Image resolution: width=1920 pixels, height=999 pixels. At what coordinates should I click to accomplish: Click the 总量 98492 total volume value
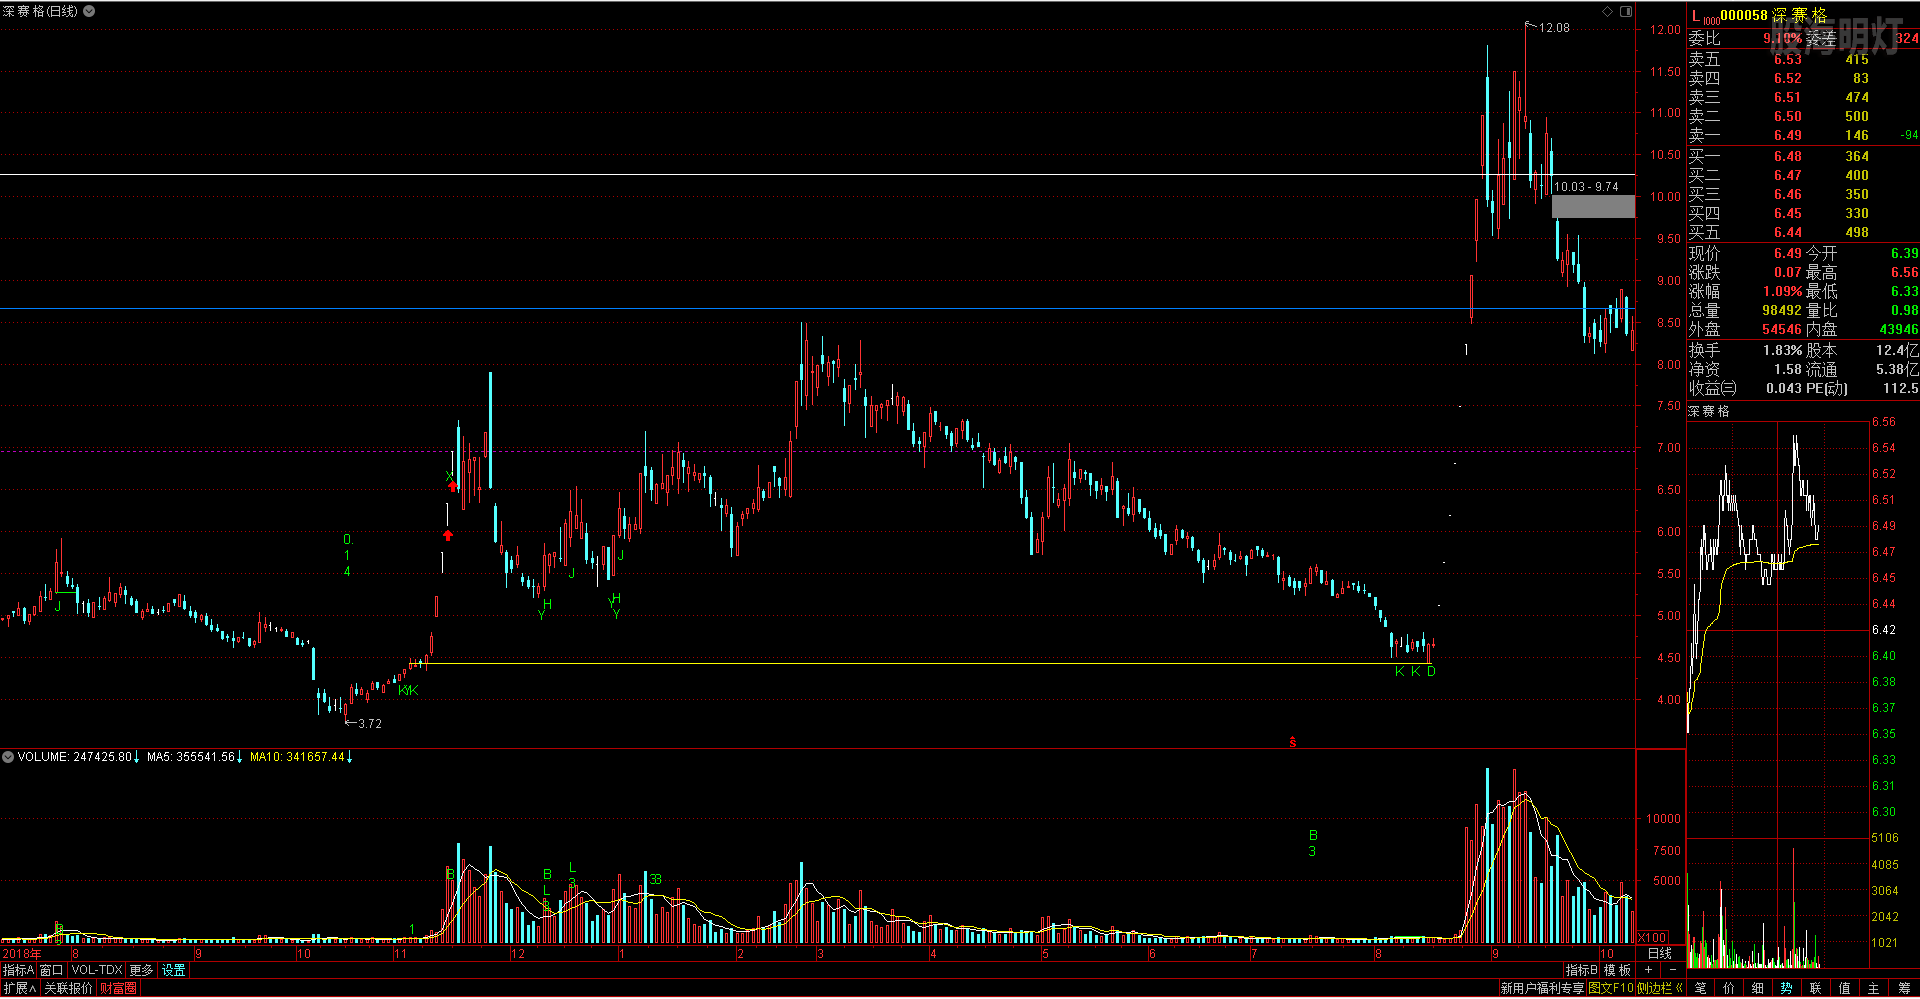point(1781,310)
